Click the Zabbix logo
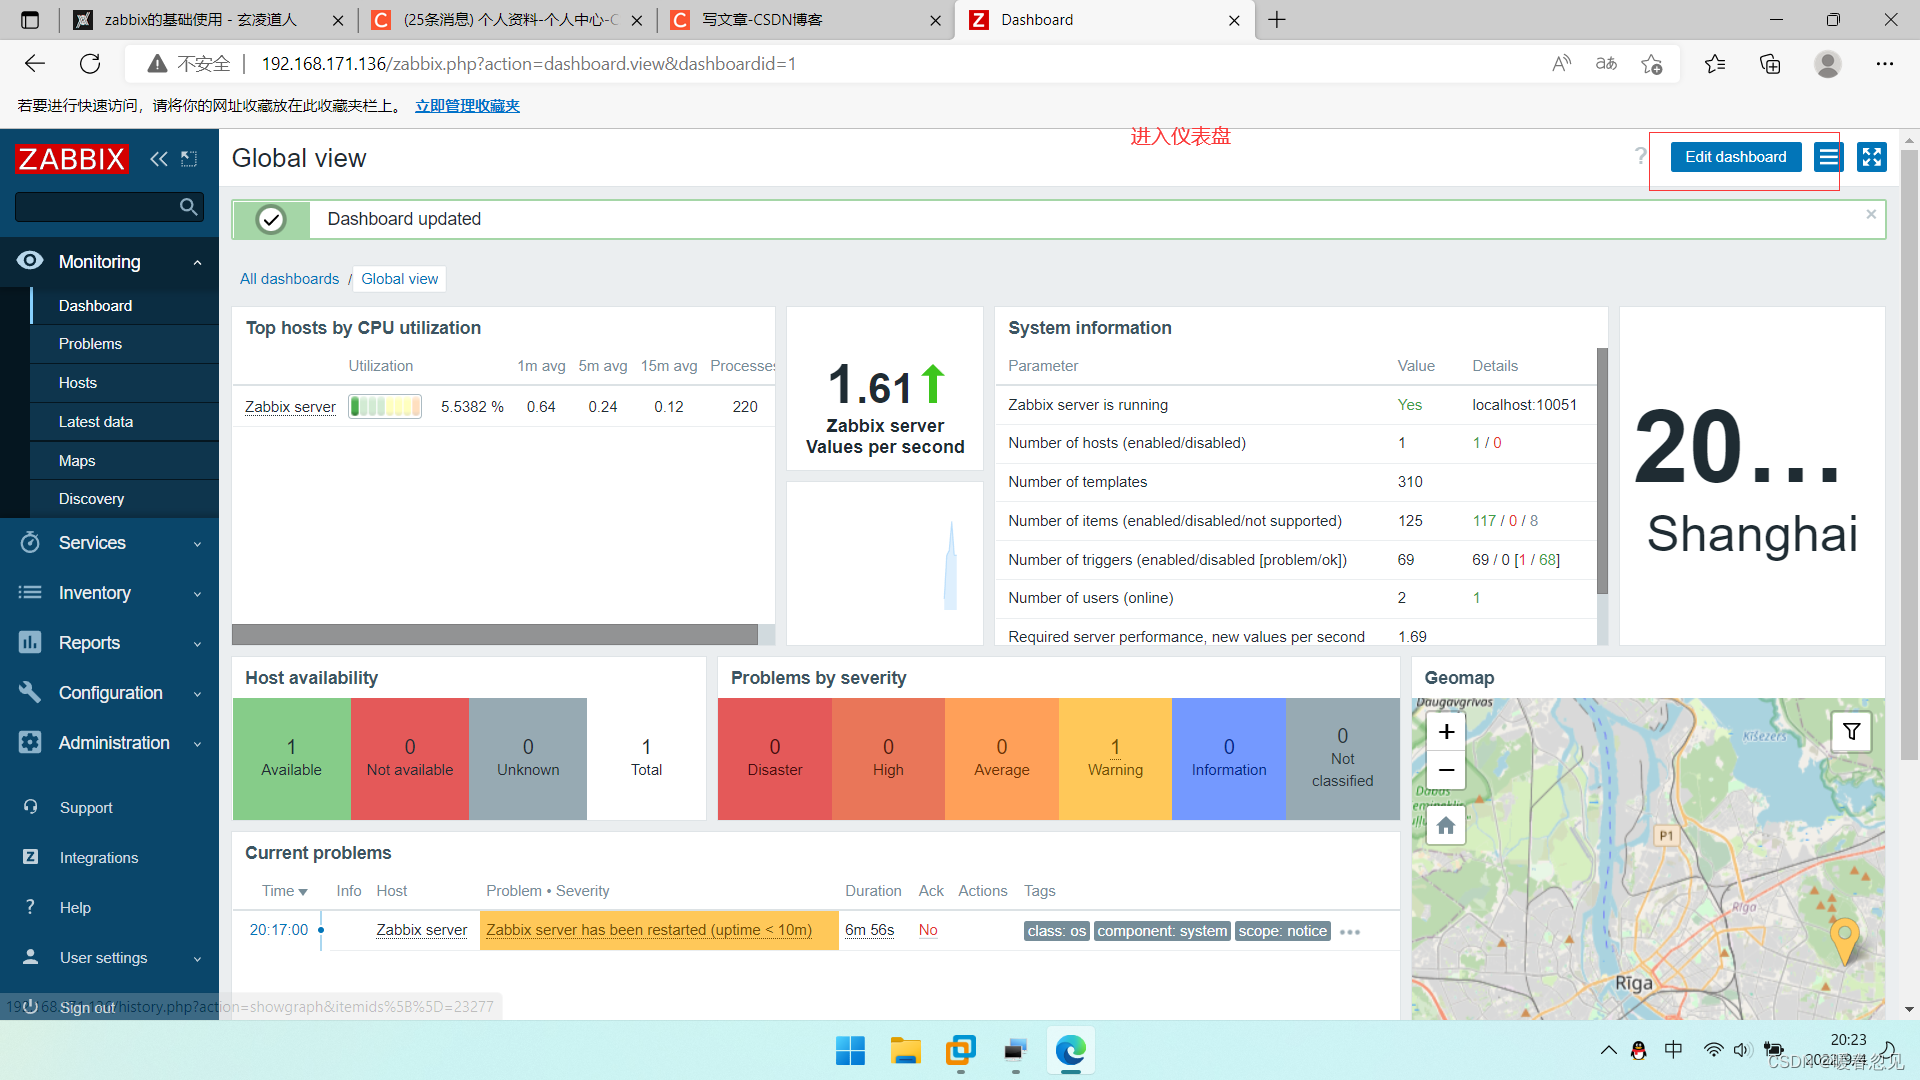Screen dimensions: 1920x1080 click(72, 158)
